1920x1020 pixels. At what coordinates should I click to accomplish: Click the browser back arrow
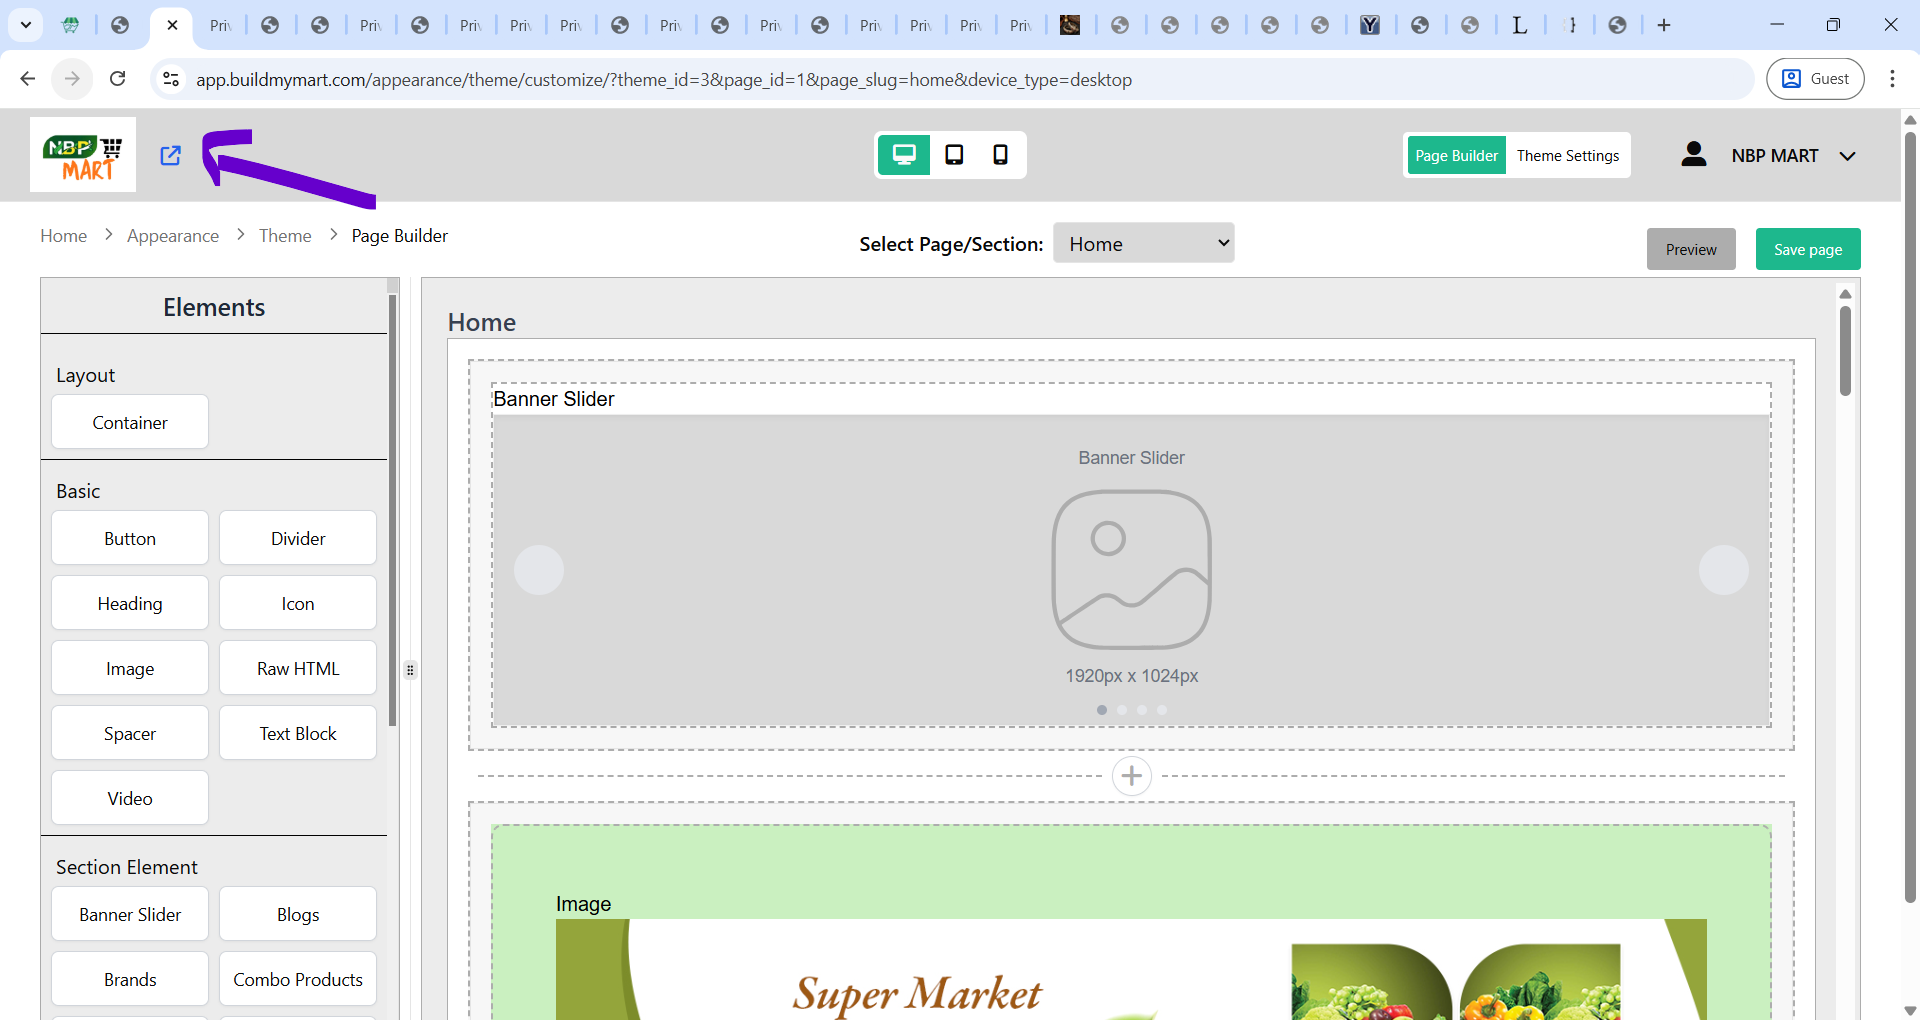coord(28,79)
